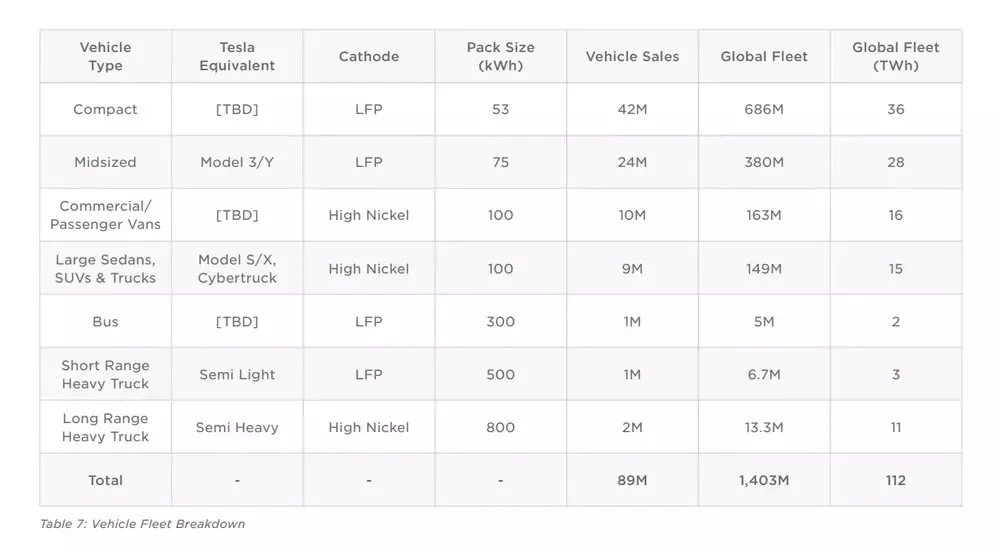The image size is (1000, 552).
Task: Click the "Table 7: Vehicle Fleet Breakdown" caption
Action: pyautogui.click(x=143, y=524)
